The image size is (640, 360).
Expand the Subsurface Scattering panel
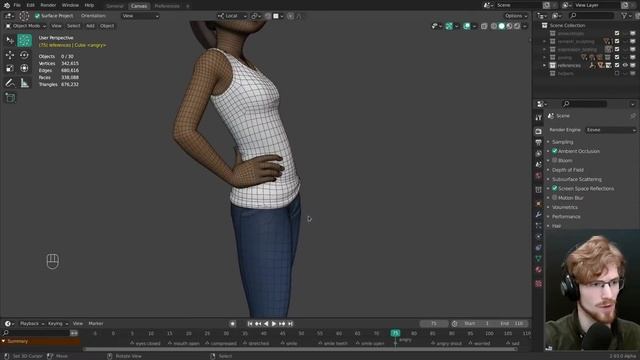coord(576,179)
